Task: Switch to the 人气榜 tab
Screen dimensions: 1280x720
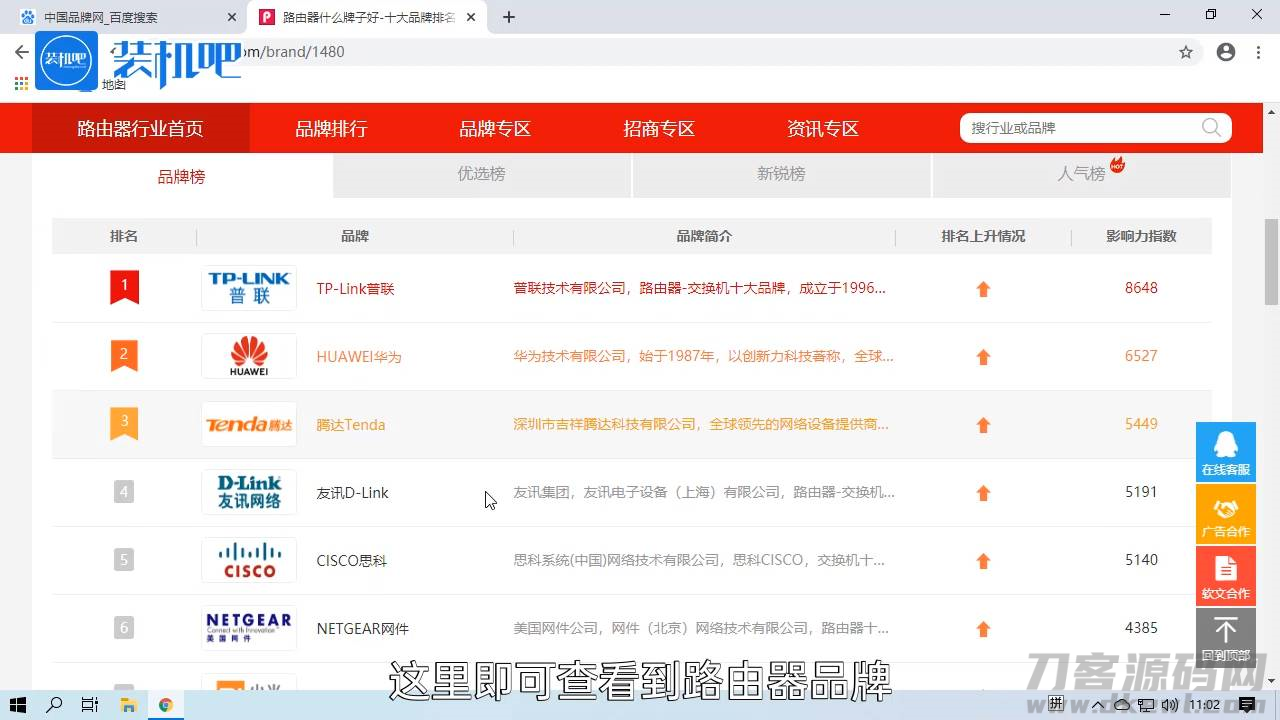Action: point(1081,174)
